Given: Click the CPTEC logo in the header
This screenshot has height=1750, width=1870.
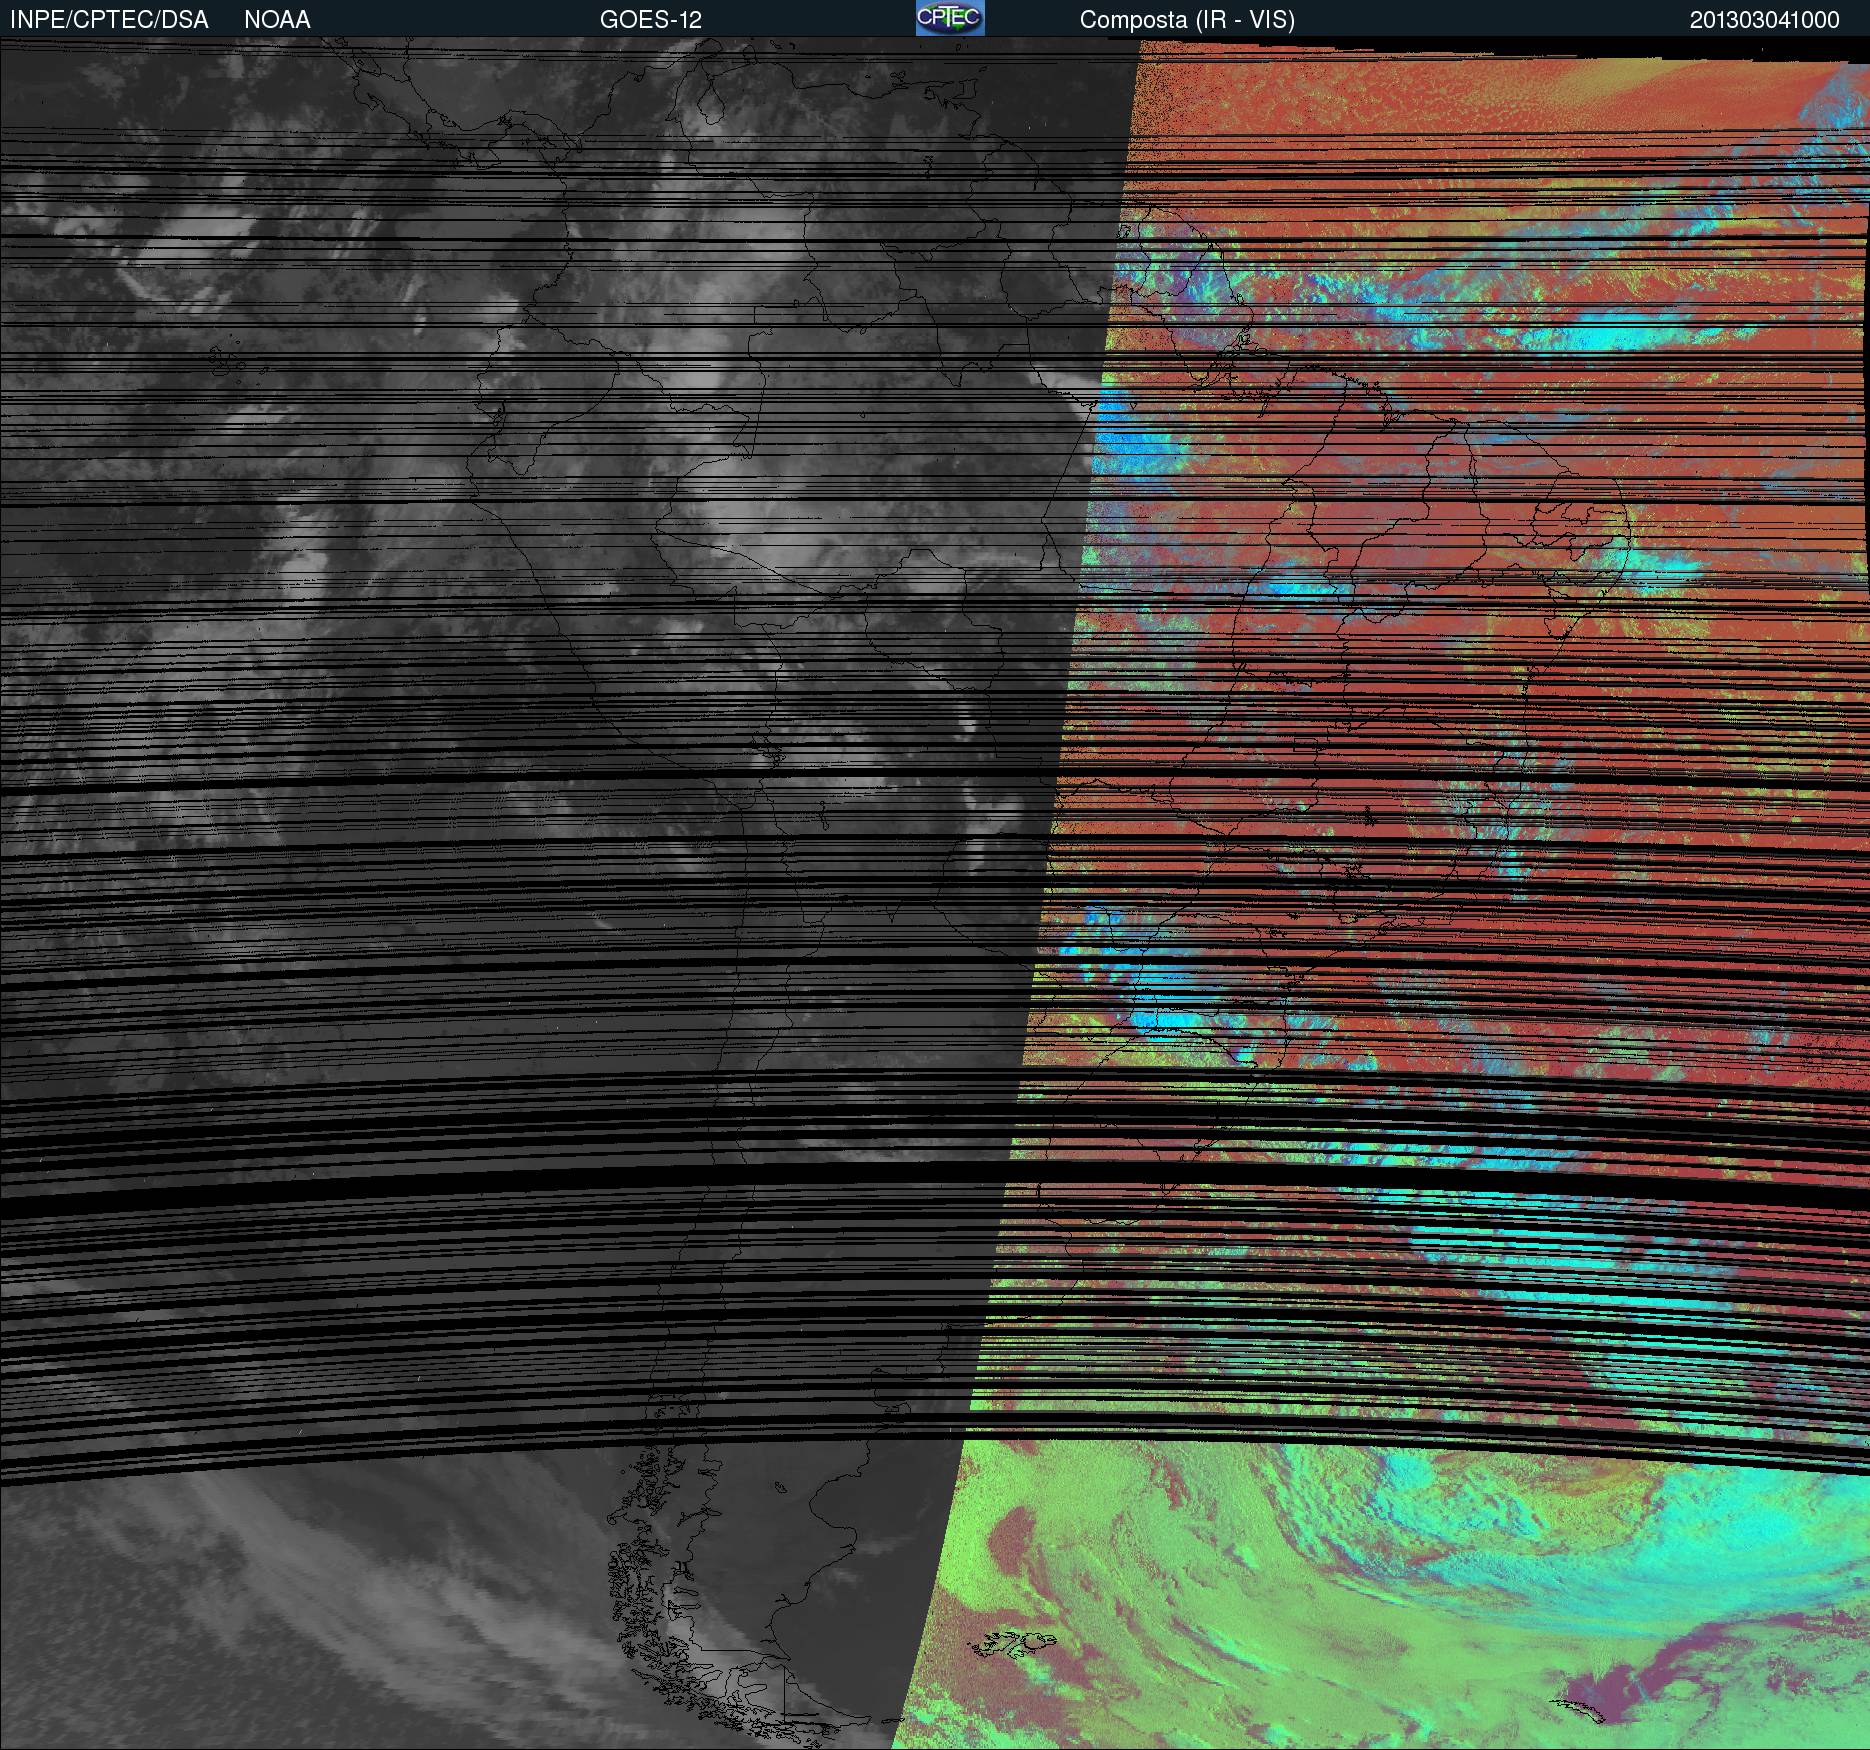Looking at the screenshot, I should coord(950,18).
